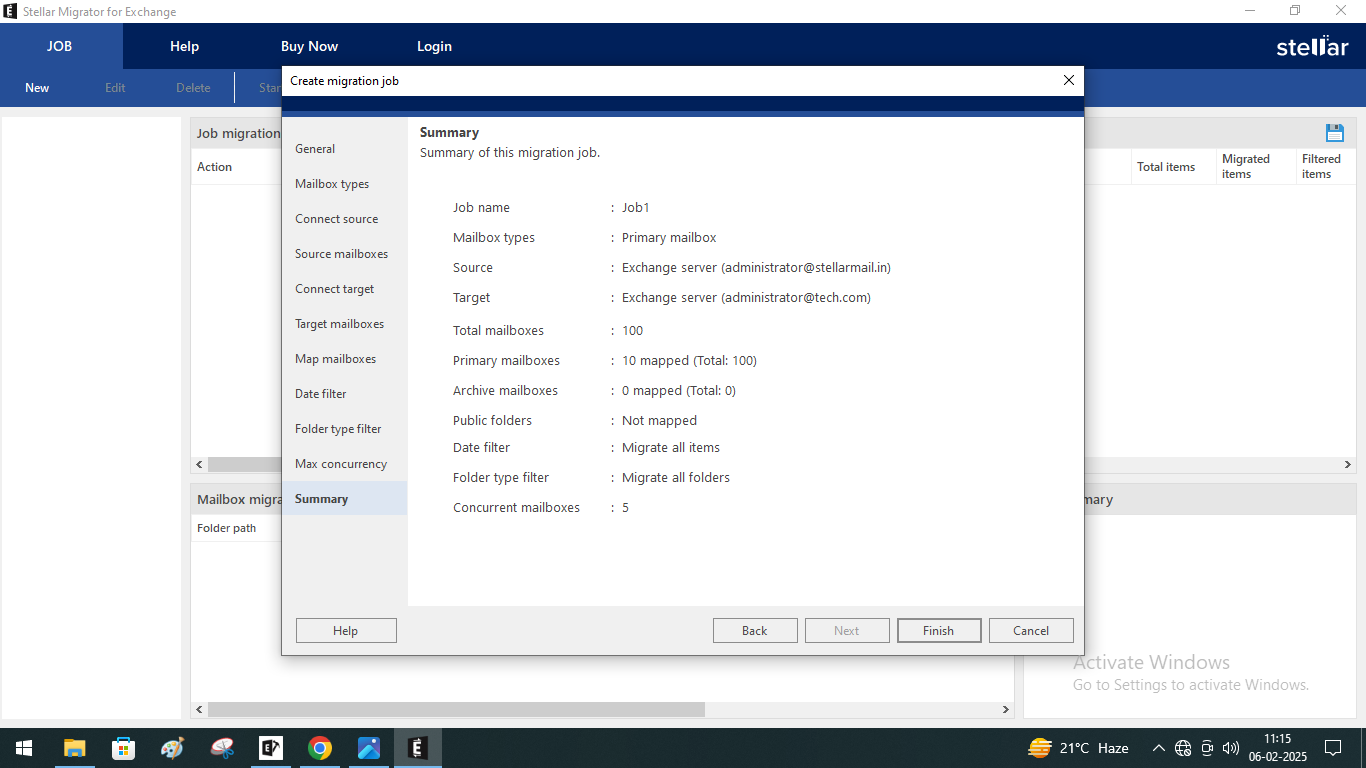Go to the Target mailboxes step

[x=339, y=324]
